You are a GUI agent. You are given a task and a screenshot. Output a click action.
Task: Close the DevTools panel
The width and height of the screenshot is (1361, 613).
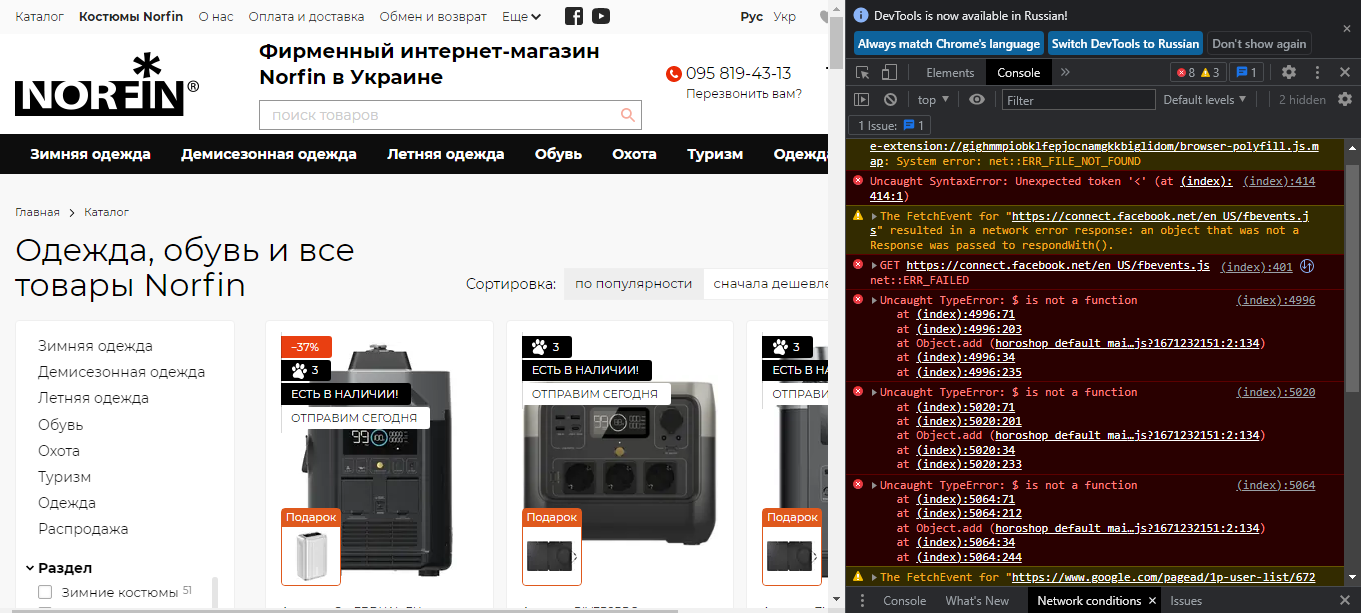click(x=1345, y=72)
